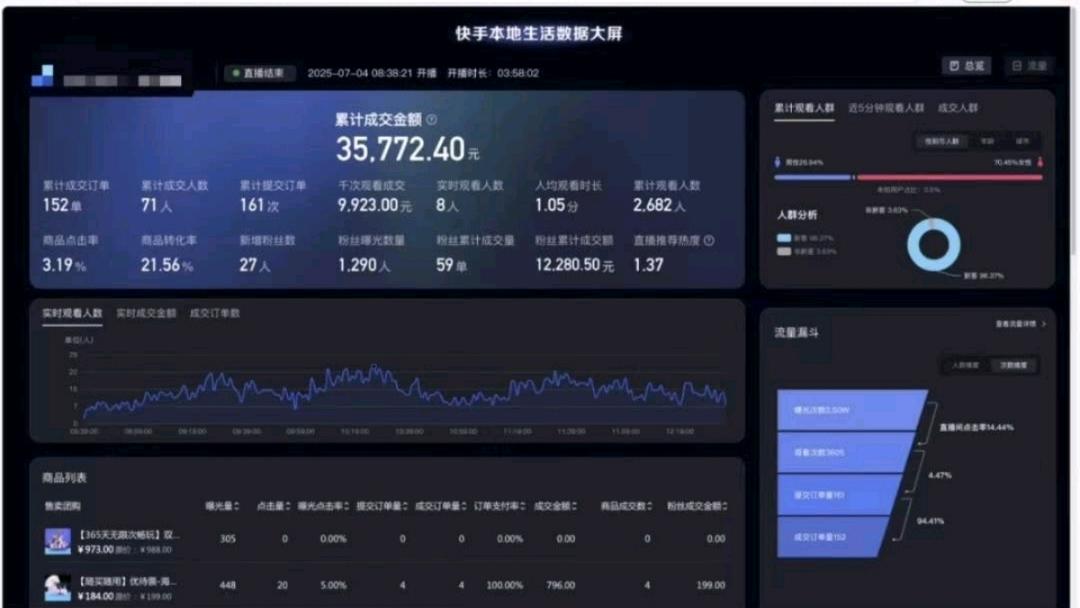Click 商品点击率 value 3.19%
This screenshot has width=1080, height=608.
[x=64, y=265]
